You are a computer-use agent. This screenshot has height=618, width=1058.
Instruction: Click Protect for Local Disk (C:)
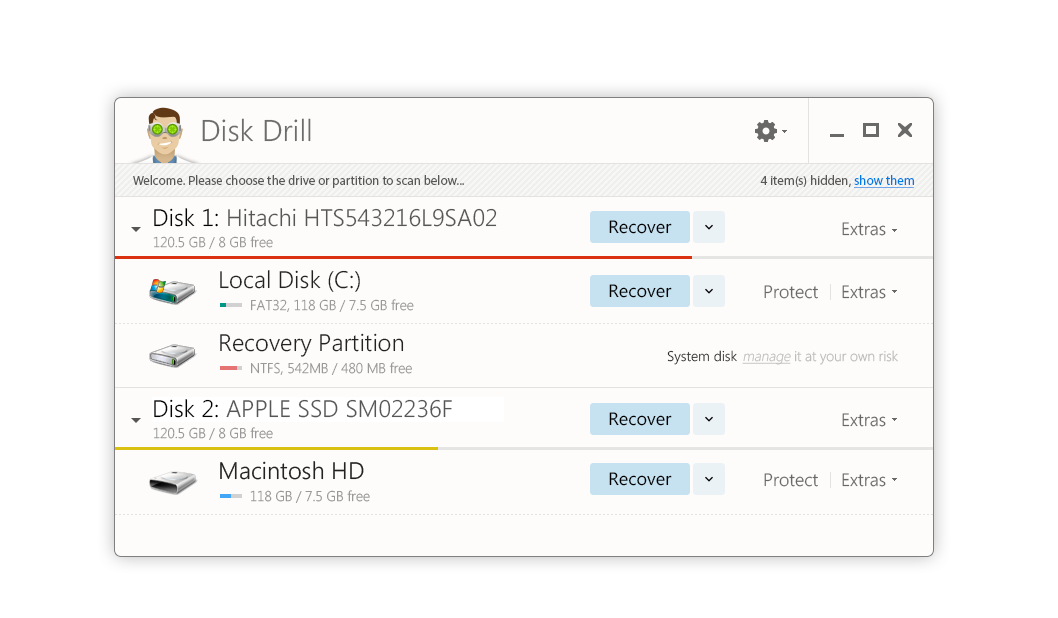tap(790, 292)
